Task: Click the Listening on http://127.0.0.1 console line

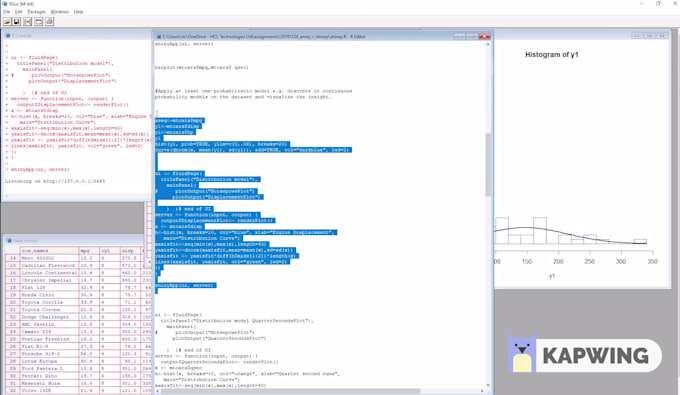Action: (x=55, y=181)
